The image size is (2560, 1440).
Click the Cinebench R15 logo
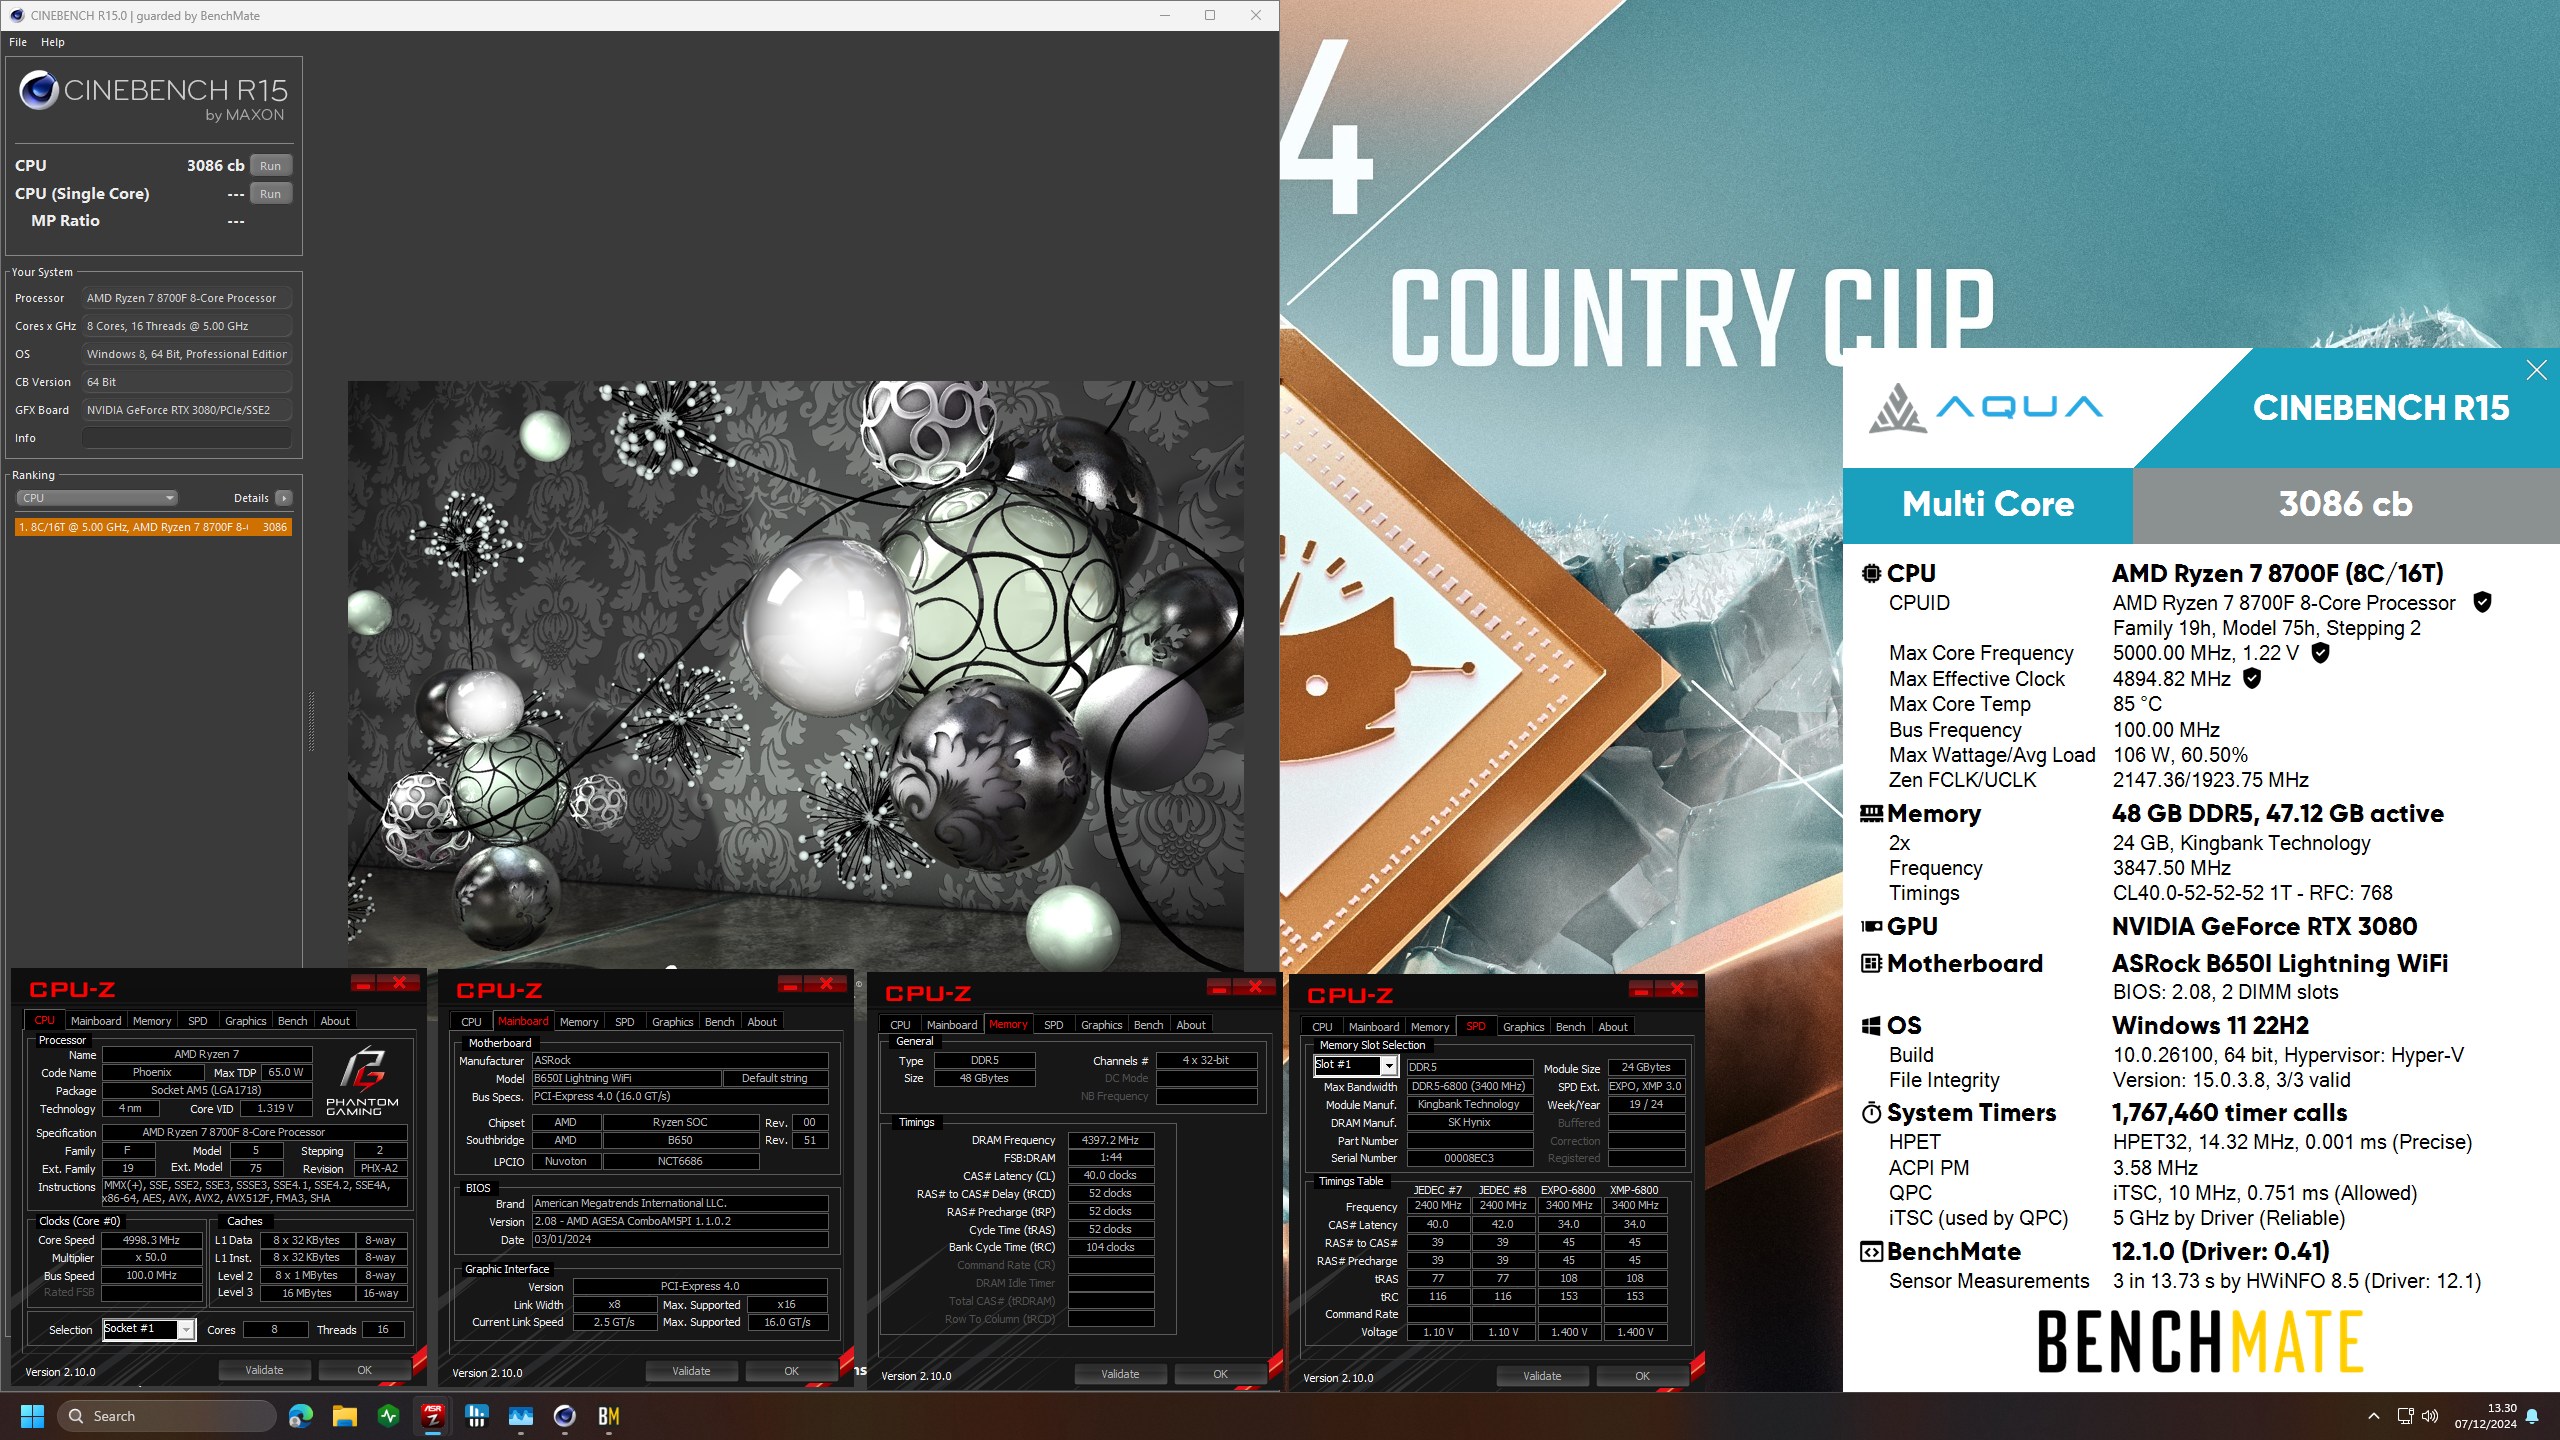154,97
